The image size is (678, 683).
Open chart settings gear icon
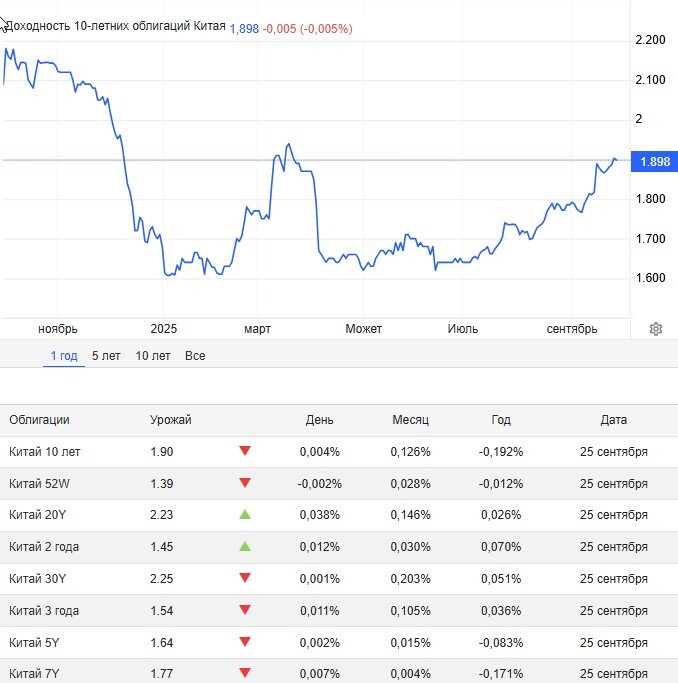[656, 329]
